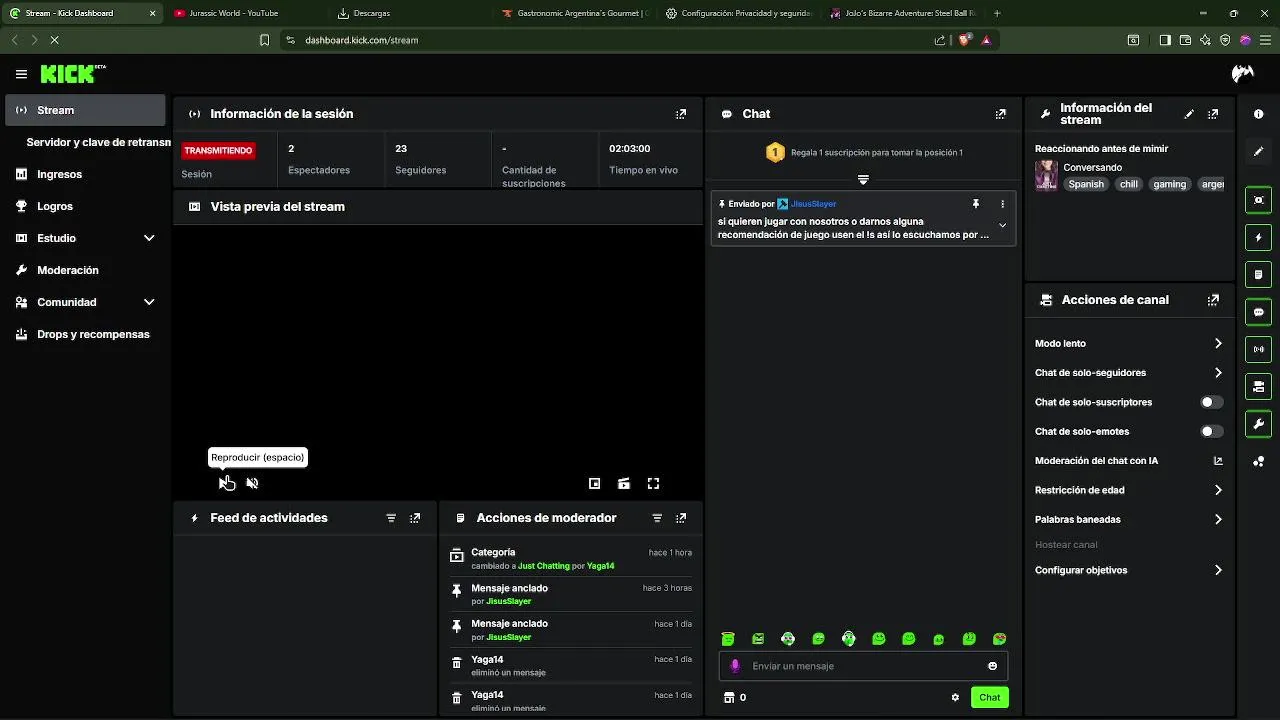
Task: Click JisusSlayer username in pinned message
Action: (x=813, y=204)
